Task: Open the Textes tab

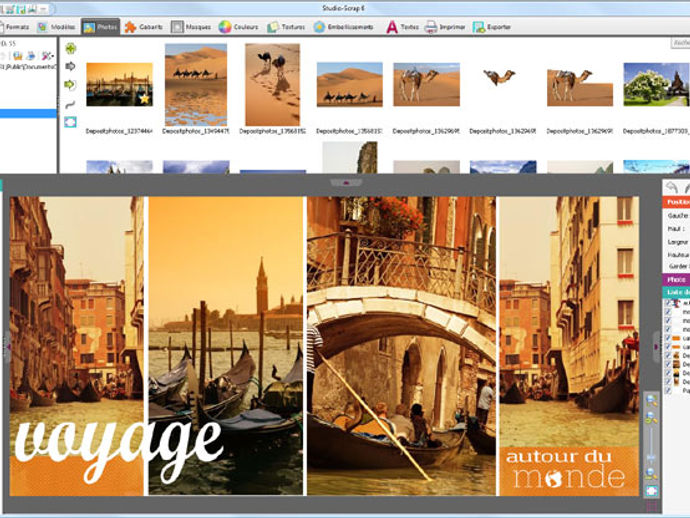Action: click(x=403, y=27)
